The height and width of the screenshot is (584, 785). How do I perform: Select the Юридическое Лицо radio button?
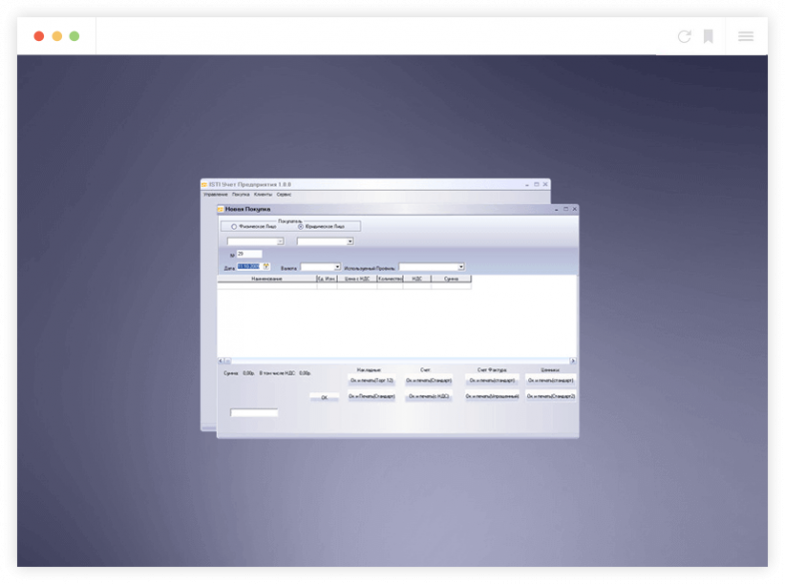click(300, 227)
